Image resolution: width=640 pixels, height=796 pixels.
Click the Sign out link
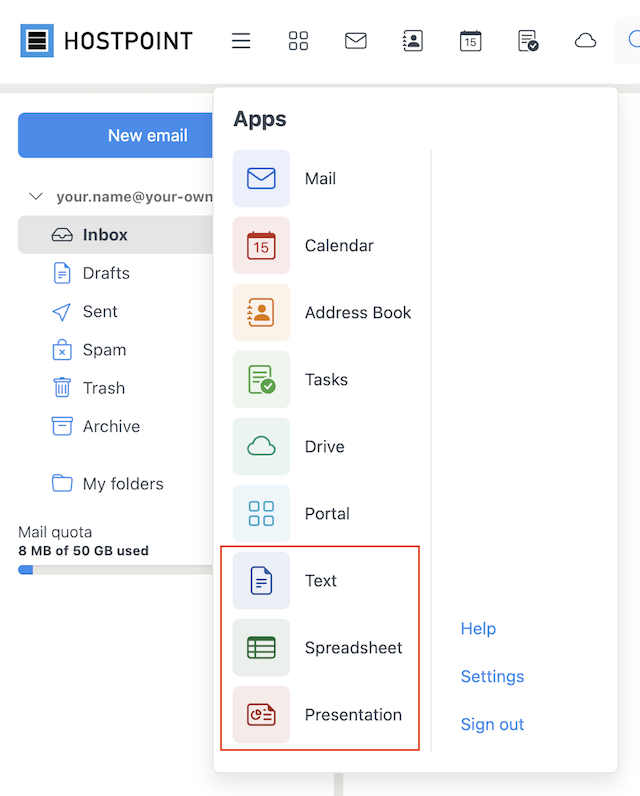[x=492, y=724]
